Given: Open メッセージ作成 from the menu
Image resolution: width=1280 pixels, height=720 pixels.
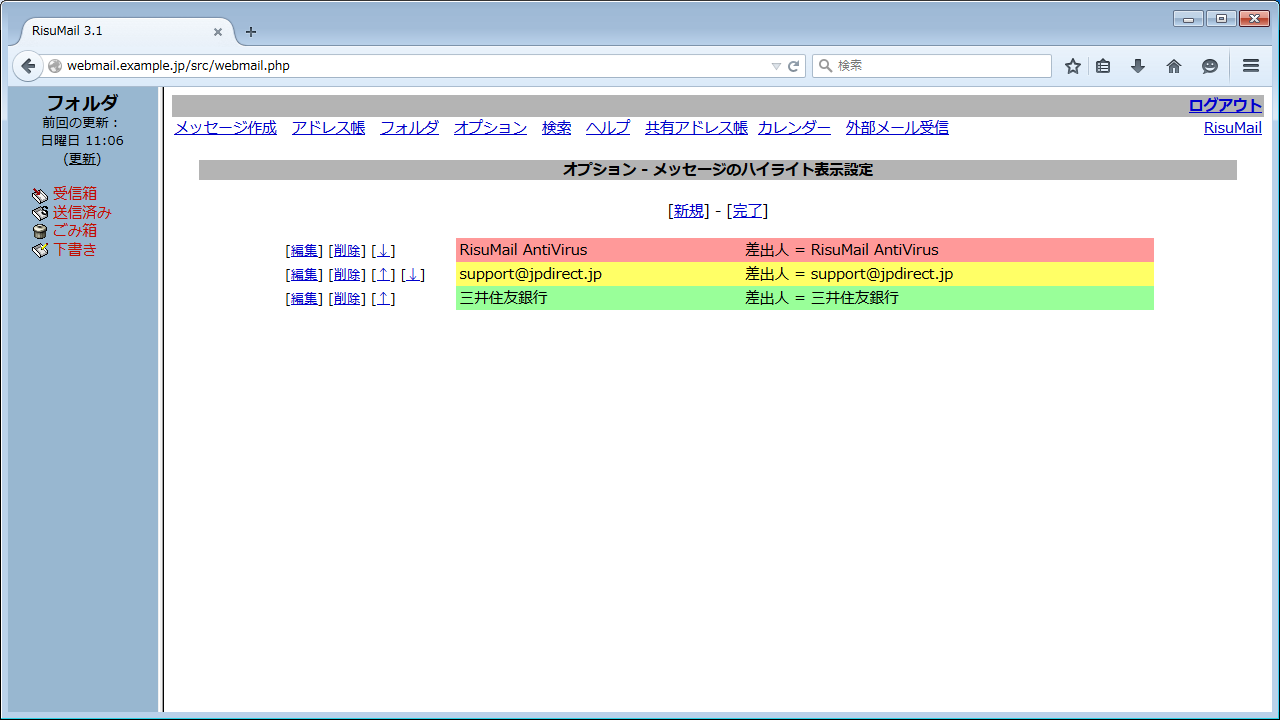Looking at the screenshot, I should coord(225,128).
